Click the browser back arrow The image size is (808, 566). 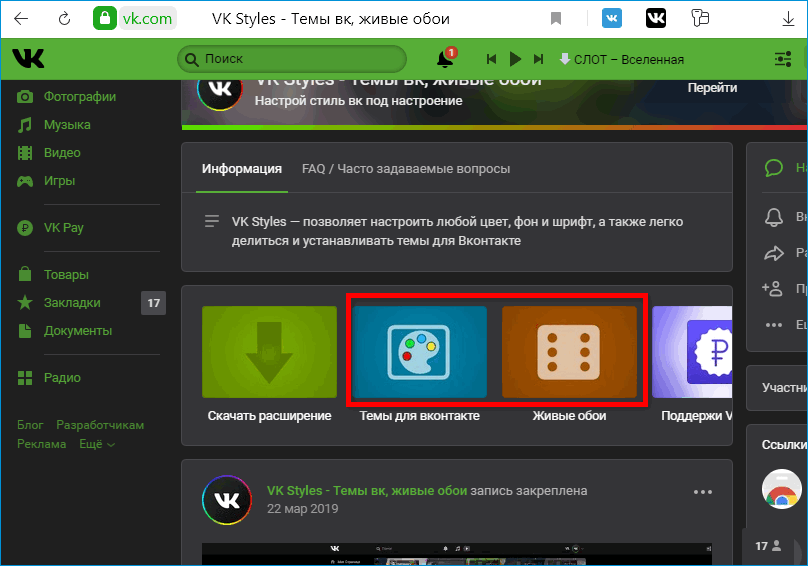click(x=21, y=19)
